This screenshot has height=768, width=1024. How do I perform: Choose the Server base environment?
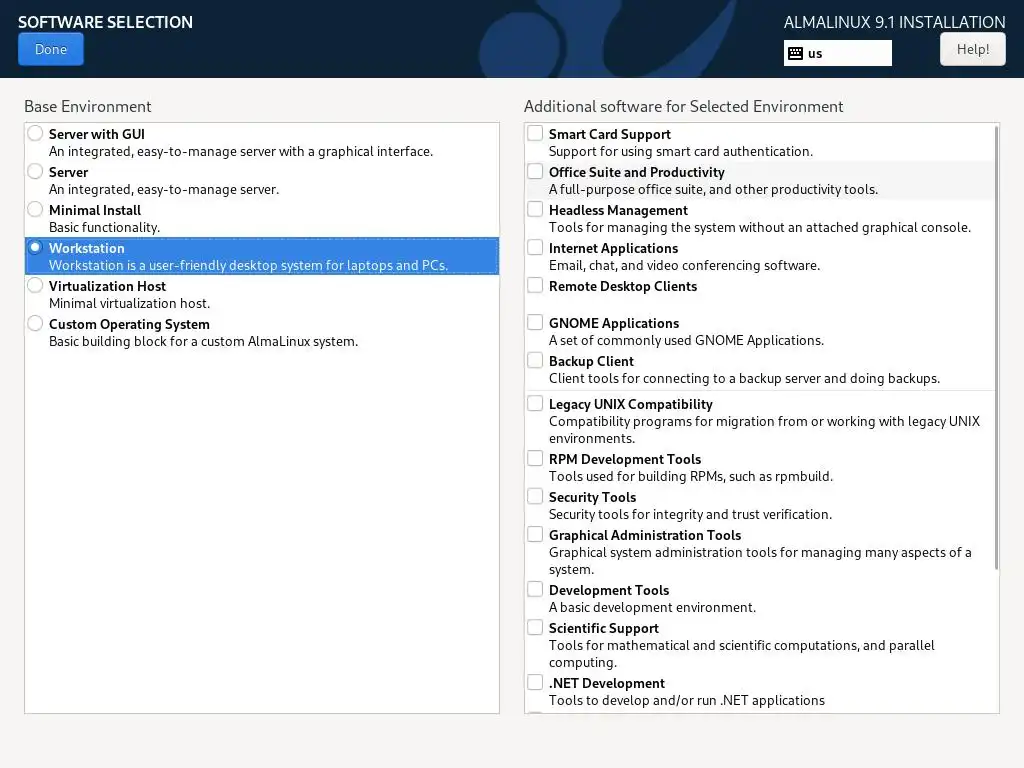(x=36, y=171)
